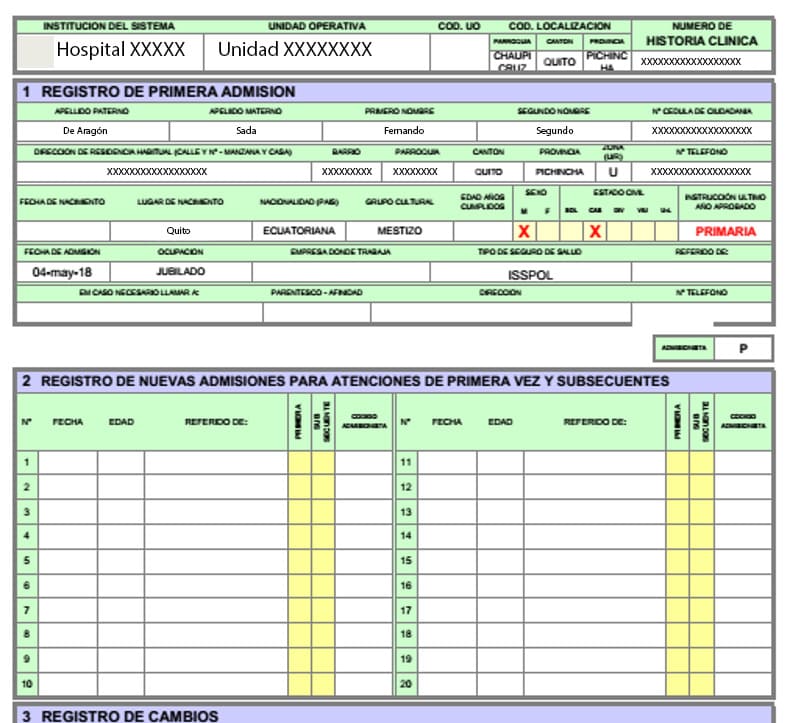
Task: Click the lugar de nacimiento 'Quito' field
Action: click(x=179, y=231)
